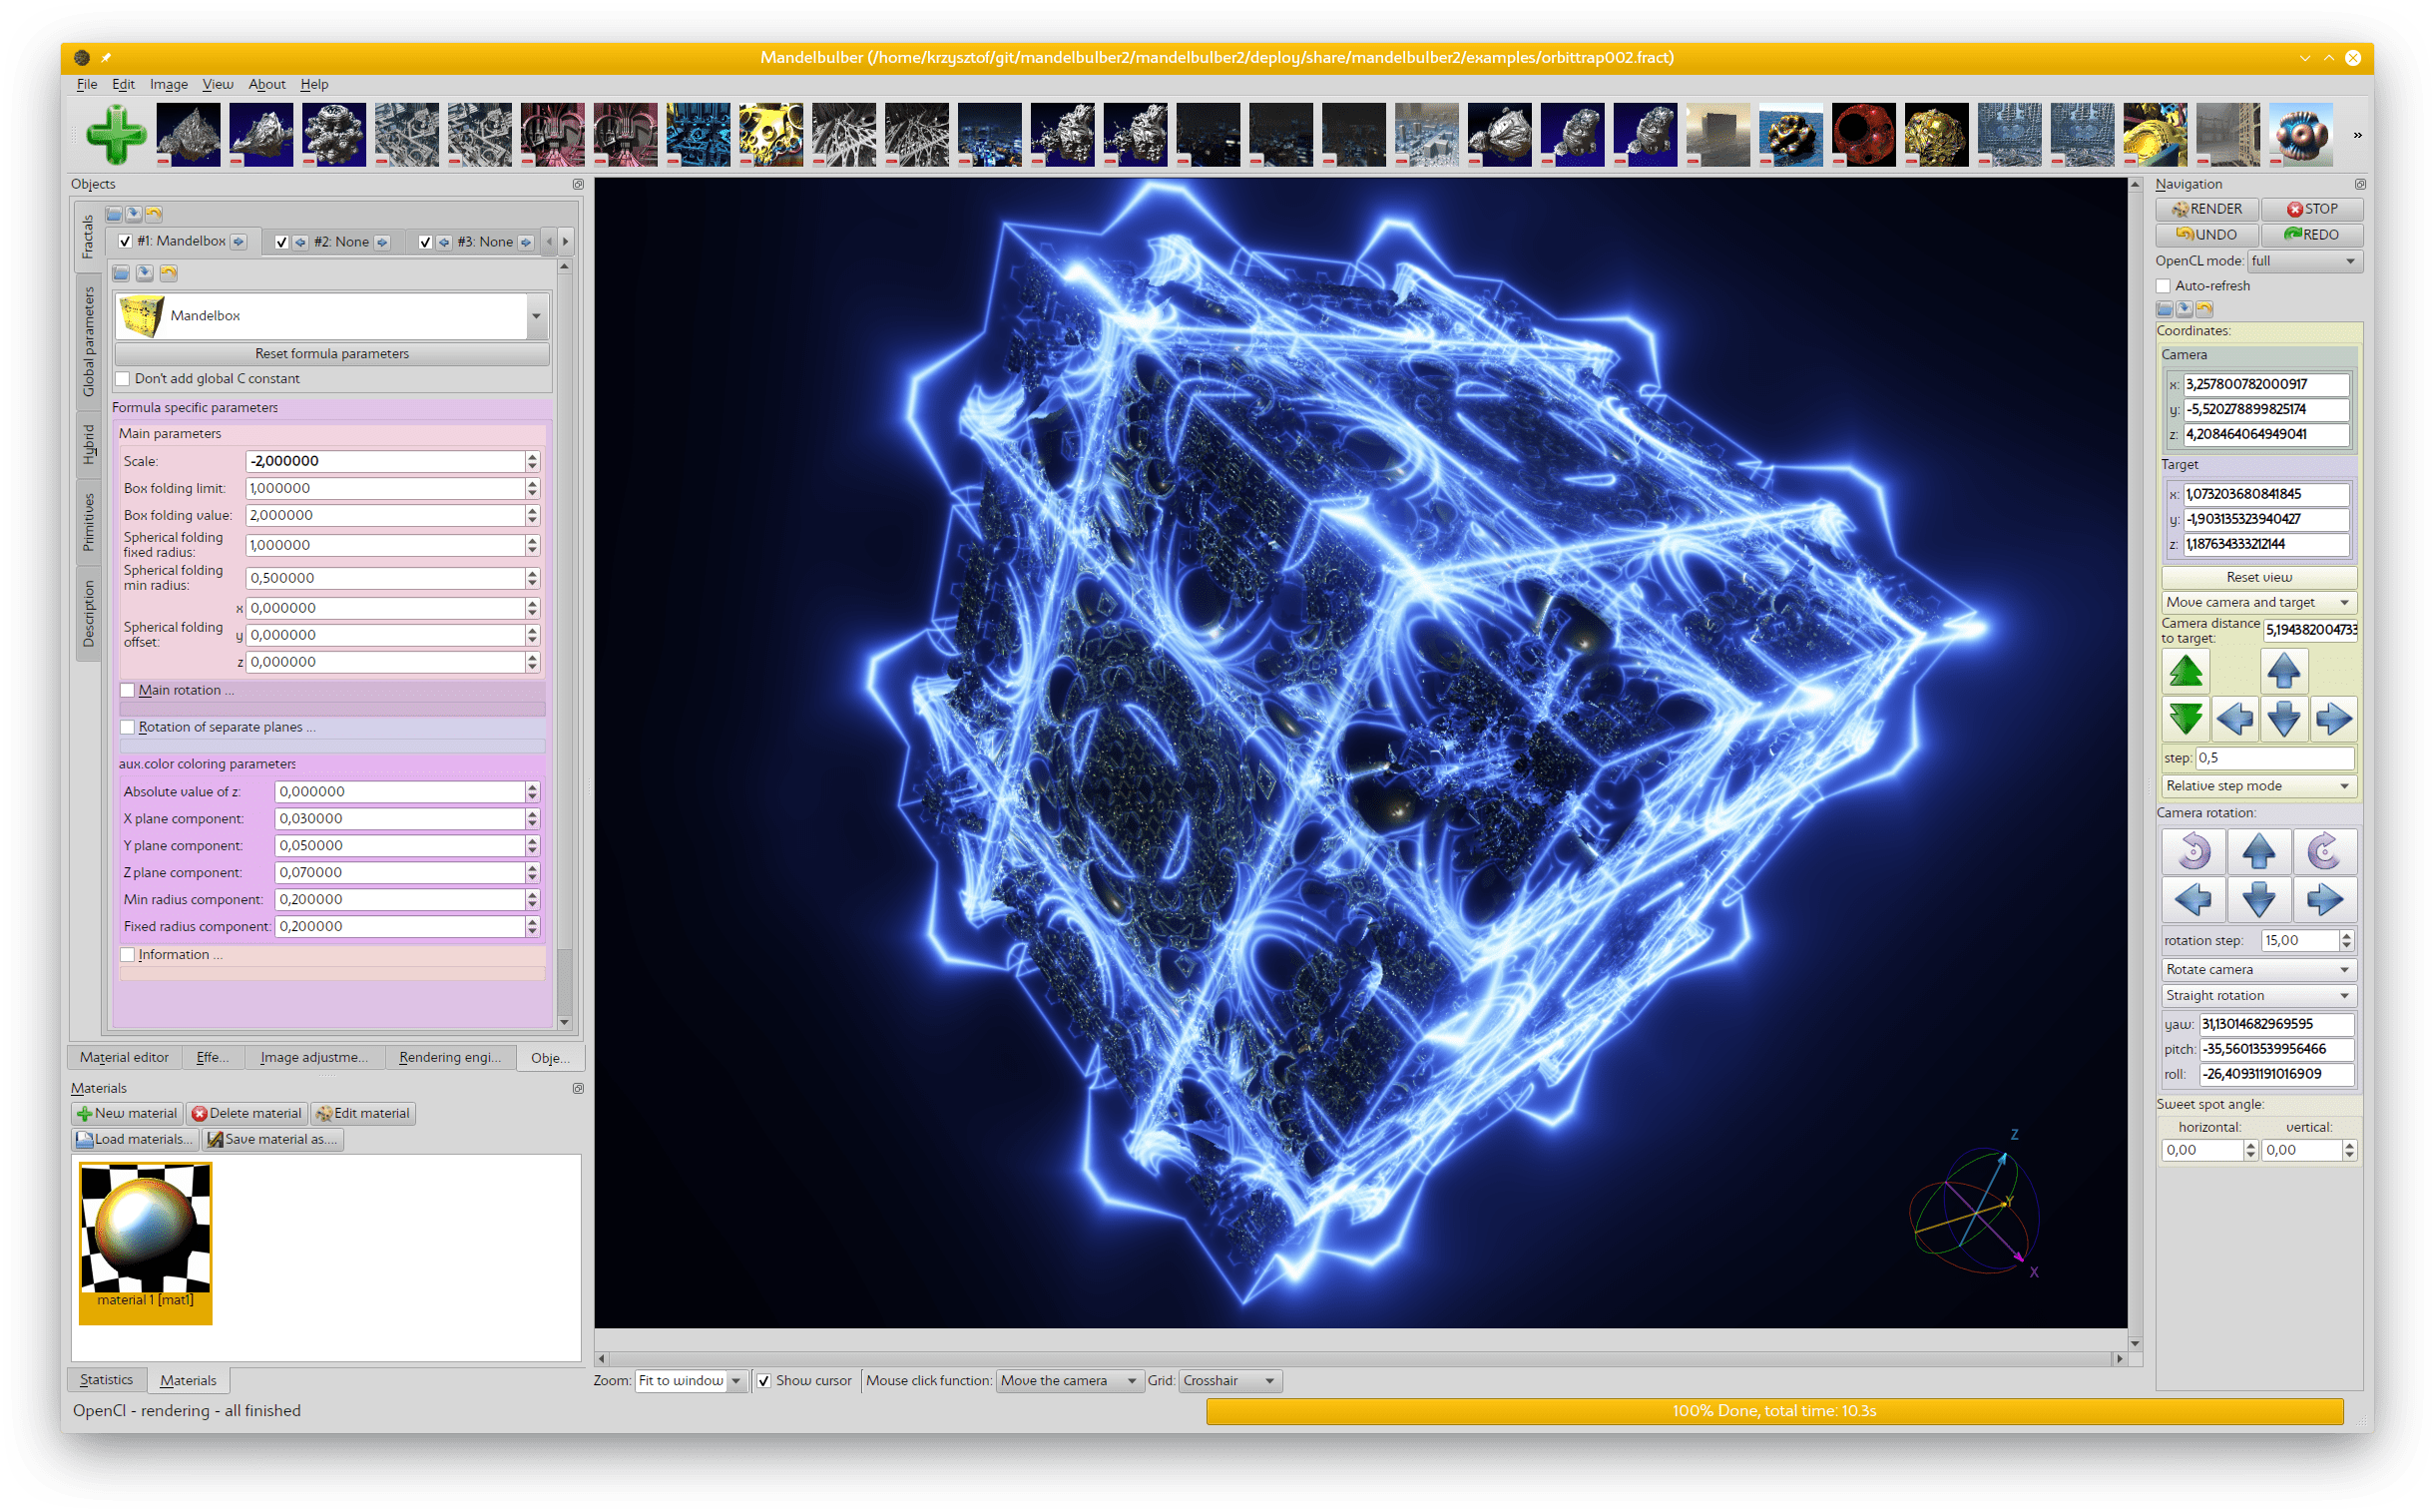Viewport: 2435px width, 1512px height.
Task: Rotate camera roll counter-clockwise icon
Action: [x=2193, y=851]
